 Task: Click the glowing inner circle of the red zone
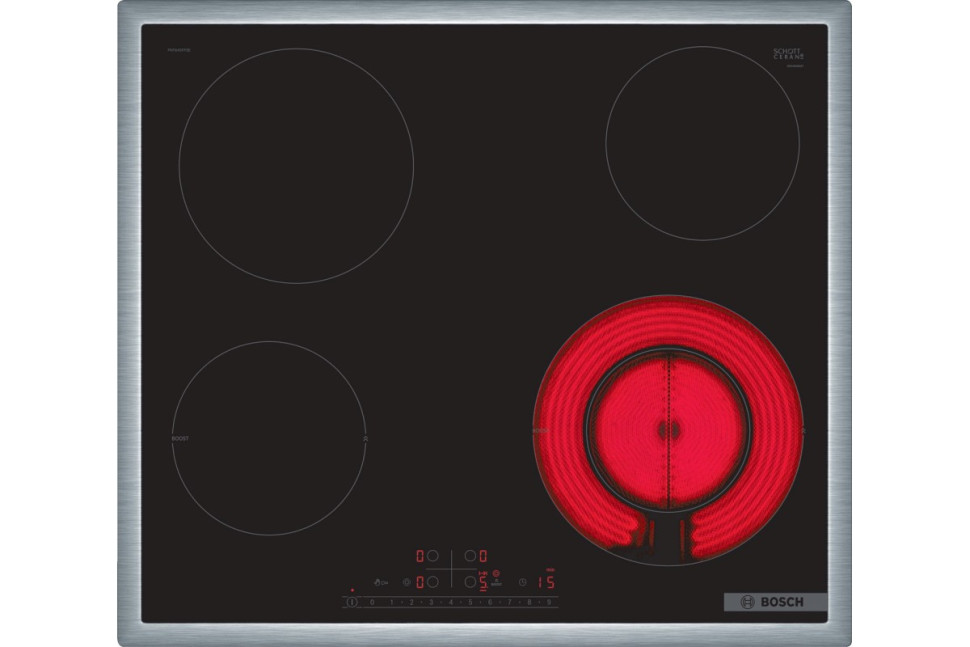(x=668, y=430)
